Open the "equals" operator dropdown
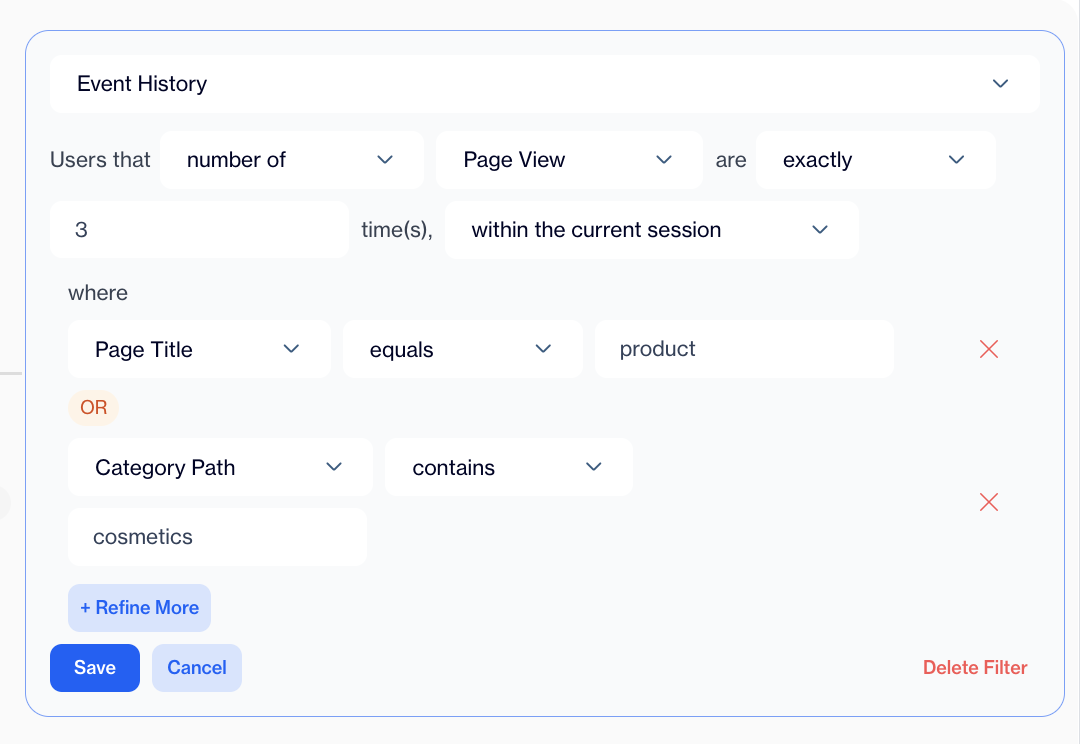 point(462,349)
